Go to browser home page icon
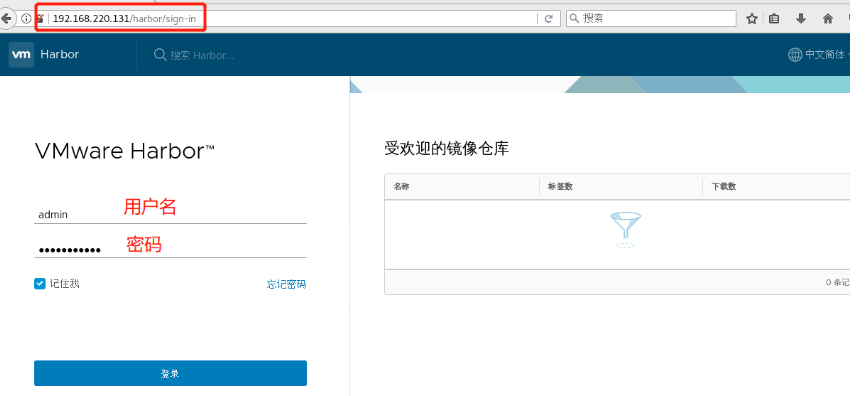 [x=828, y=18]
